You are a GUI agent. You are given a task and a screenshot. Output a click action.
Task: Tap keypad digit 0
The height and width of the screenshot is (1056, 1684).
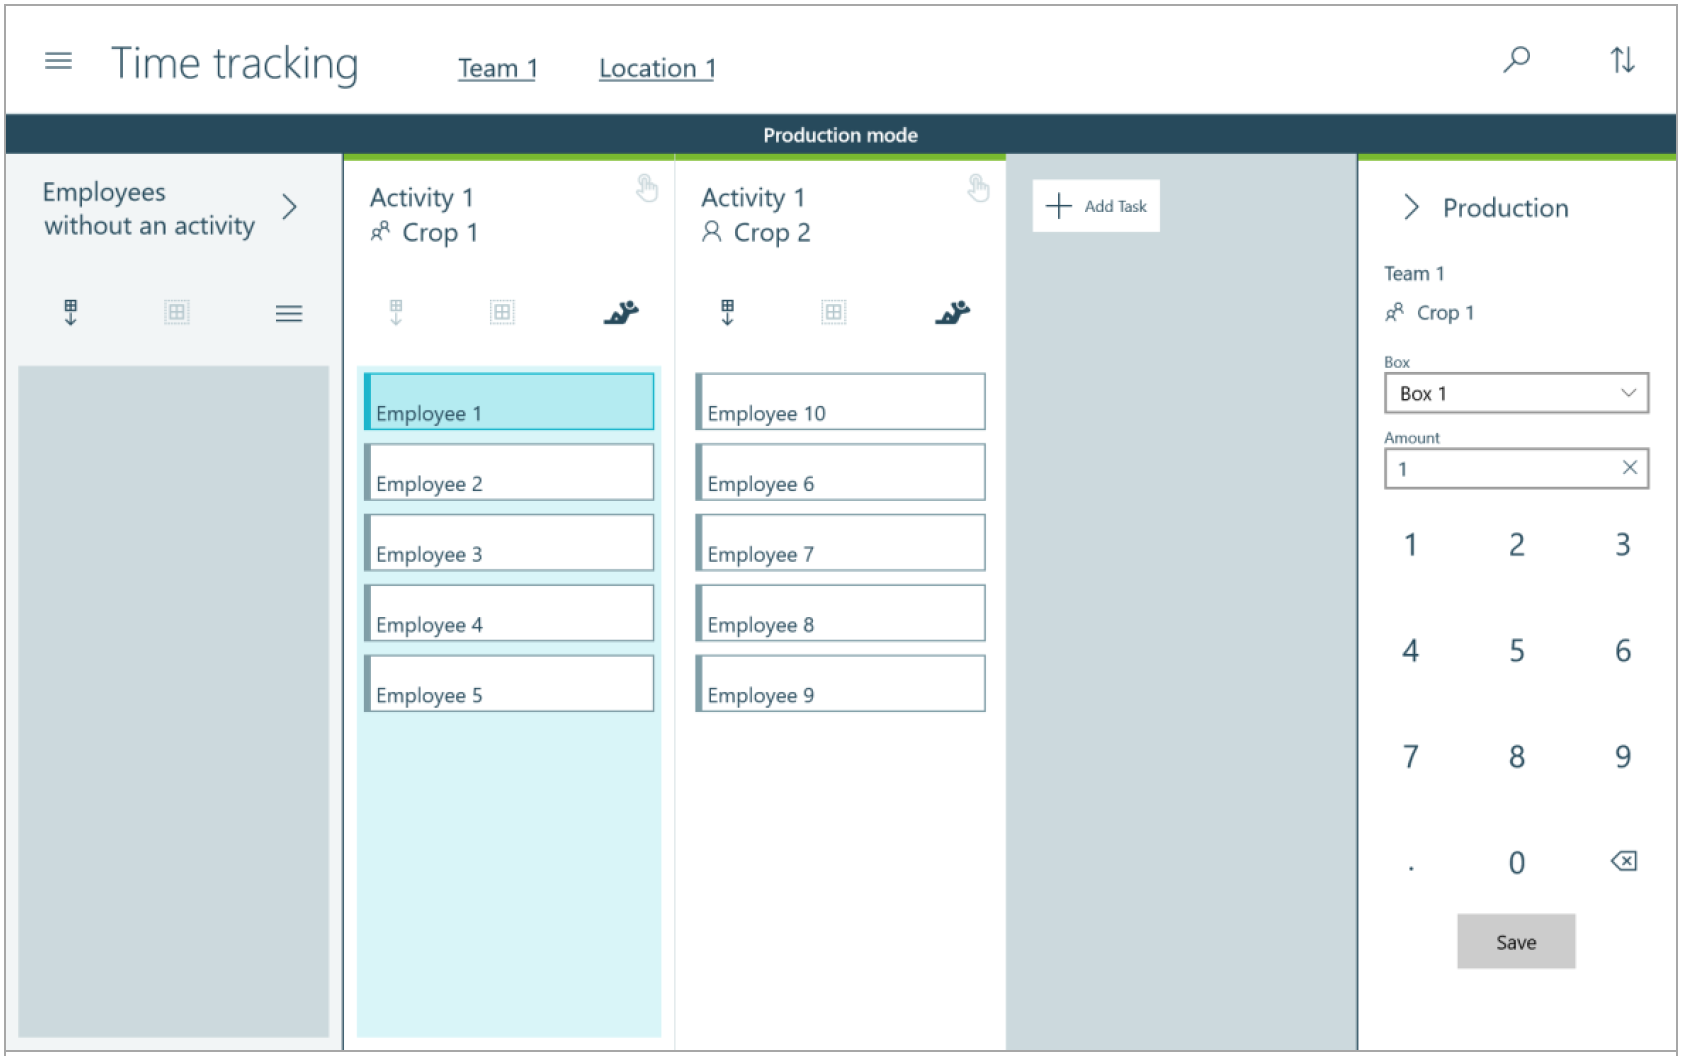tap(1517, 863)
